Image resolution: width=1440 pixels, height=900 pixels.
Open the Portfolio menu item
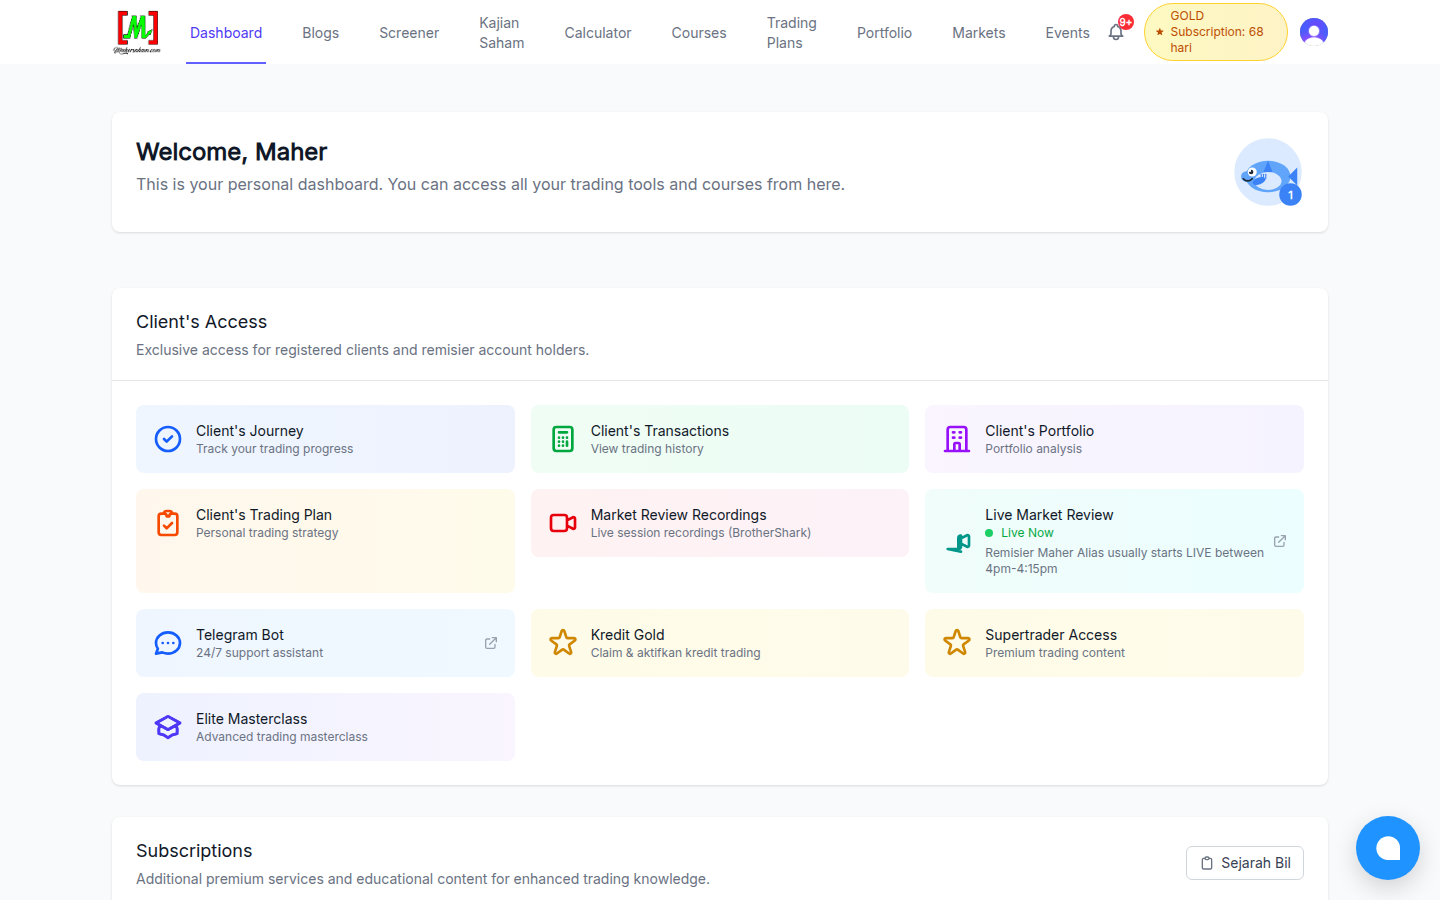click(884, 33)
